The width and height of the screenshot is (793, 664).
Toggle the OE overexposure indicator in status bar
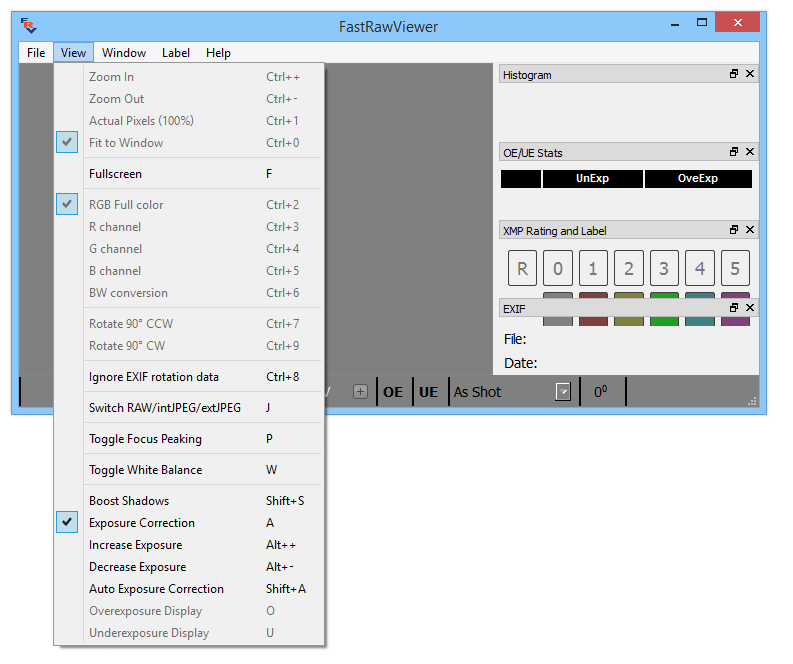click(393, 392)
